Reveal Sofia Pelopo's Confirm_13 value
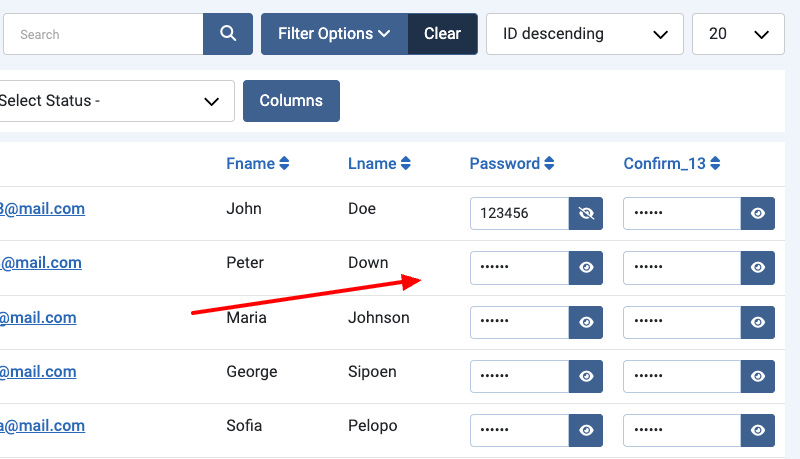The image size is (800, 459). pyautogui.click(x=758, y=430)
